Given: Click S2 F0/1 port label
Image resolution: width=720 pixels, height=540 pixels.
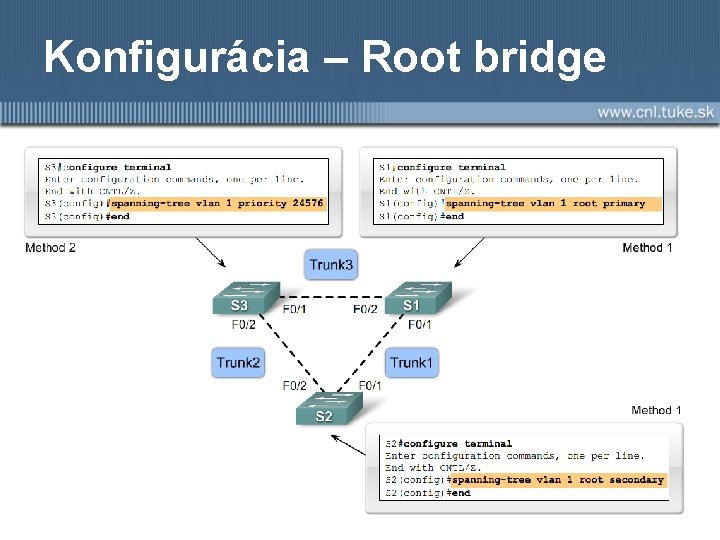Looking at the screenshot, I should coord(370,385).
